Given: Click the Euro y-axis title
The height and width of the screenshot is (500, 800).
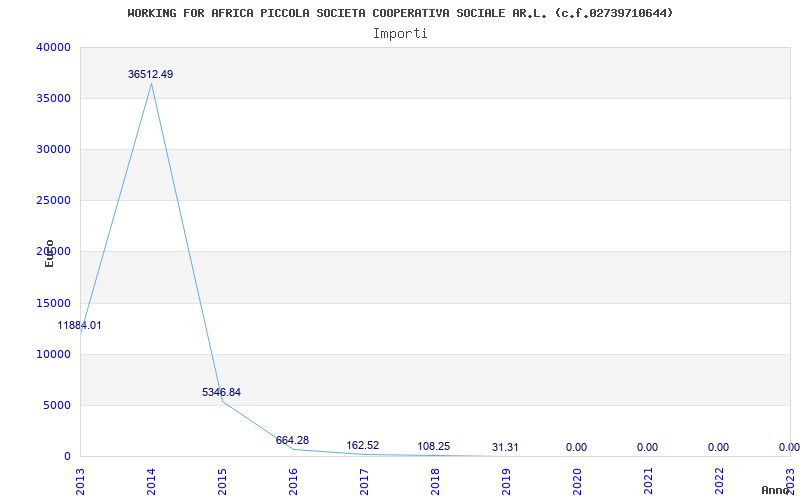Looking at the screenshot, I should [49, 254].
